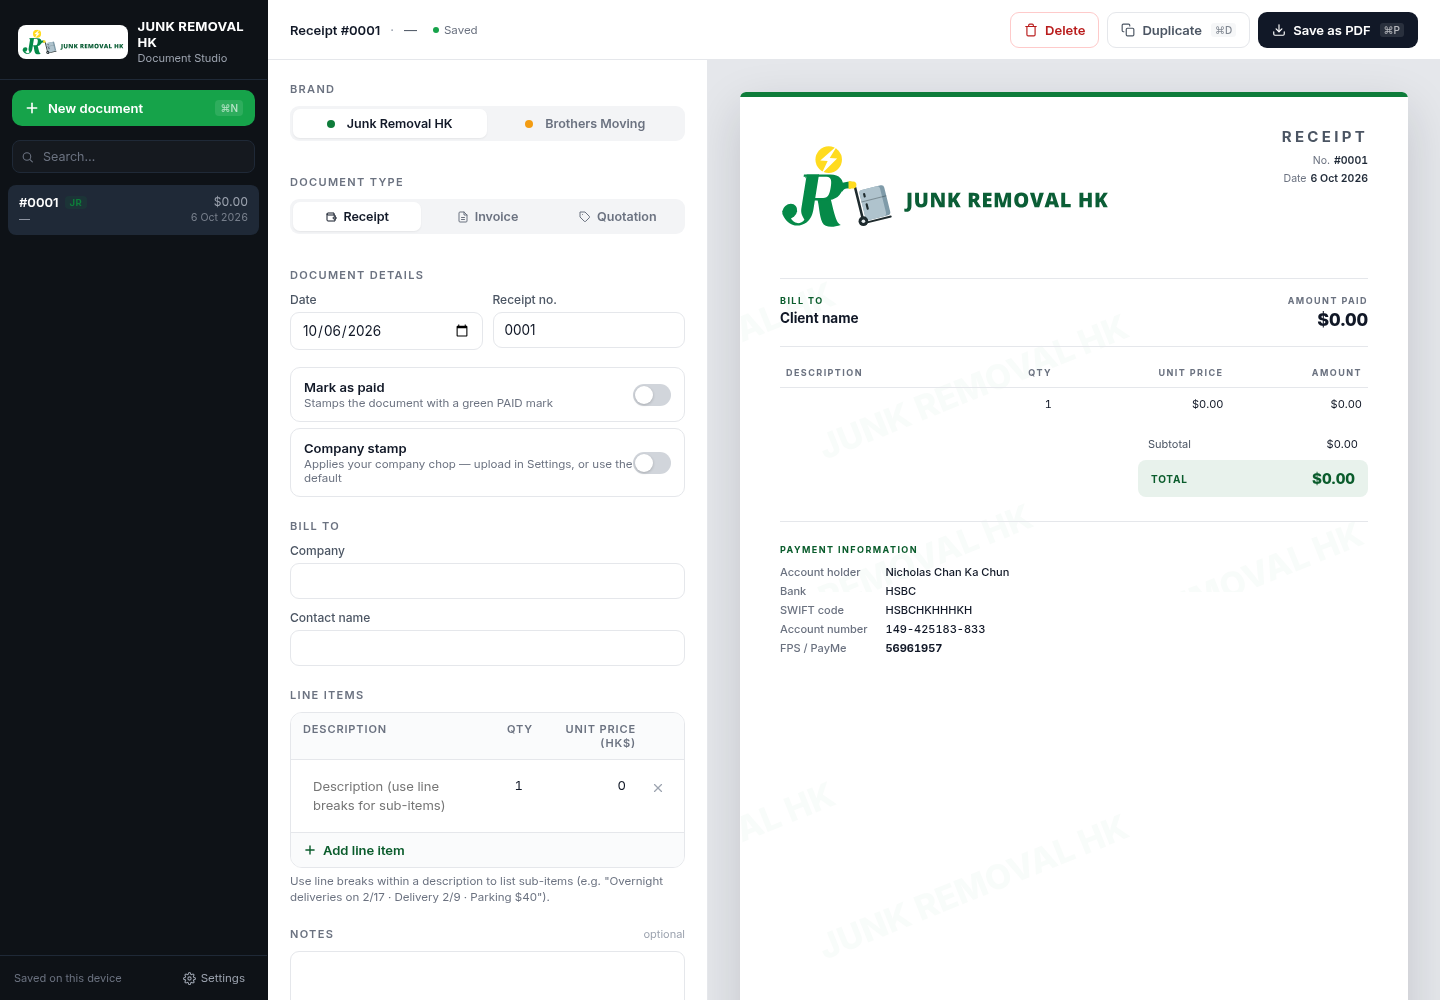The width and height of the screenshot is (1440, 1000).
Task: Switch document type to Invoice
Action: (x=488, y=217)
